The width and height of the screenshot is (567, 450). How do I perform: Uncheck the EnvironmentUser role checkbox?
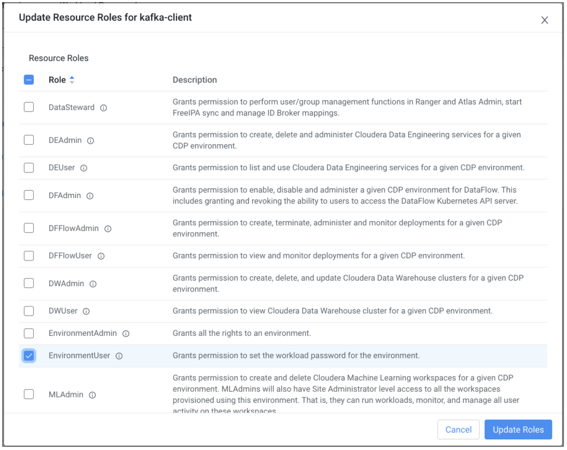29,356
